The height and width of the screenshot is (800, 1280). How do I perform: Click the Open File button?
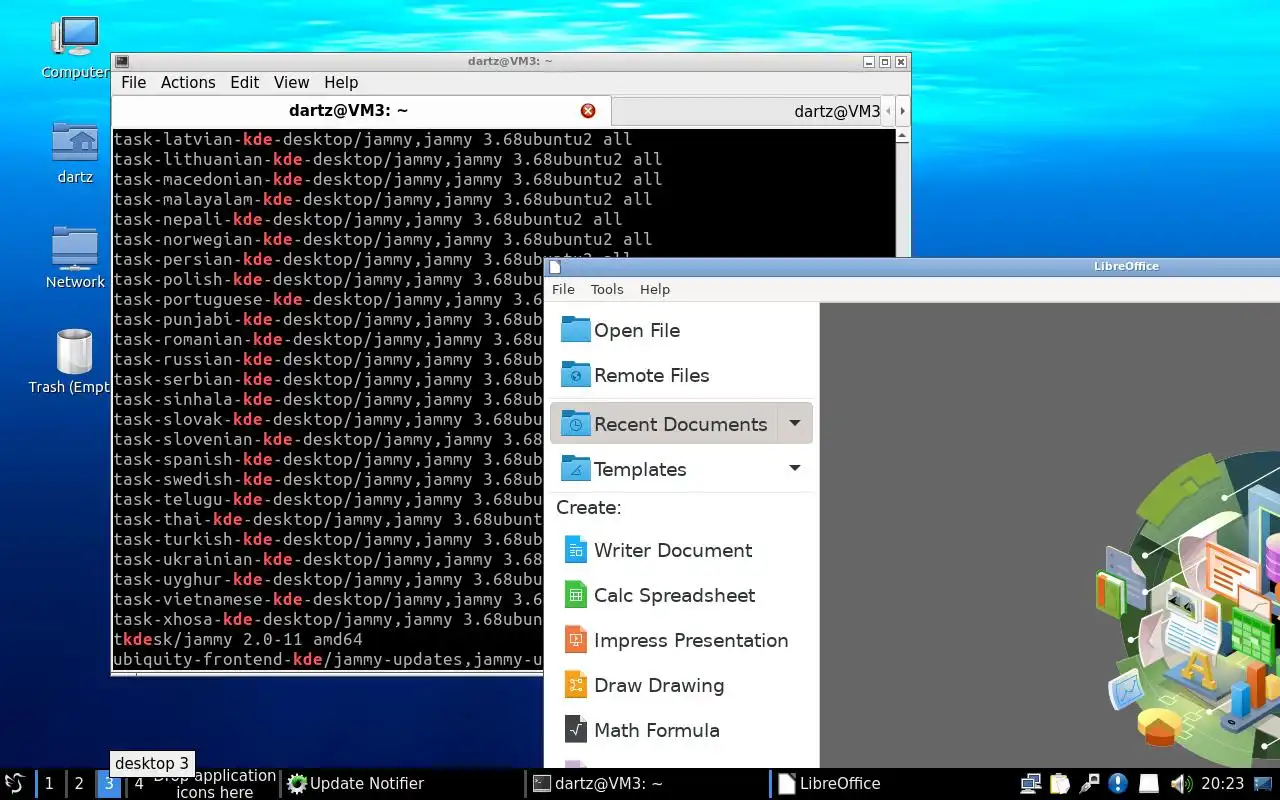coord(680,330)
